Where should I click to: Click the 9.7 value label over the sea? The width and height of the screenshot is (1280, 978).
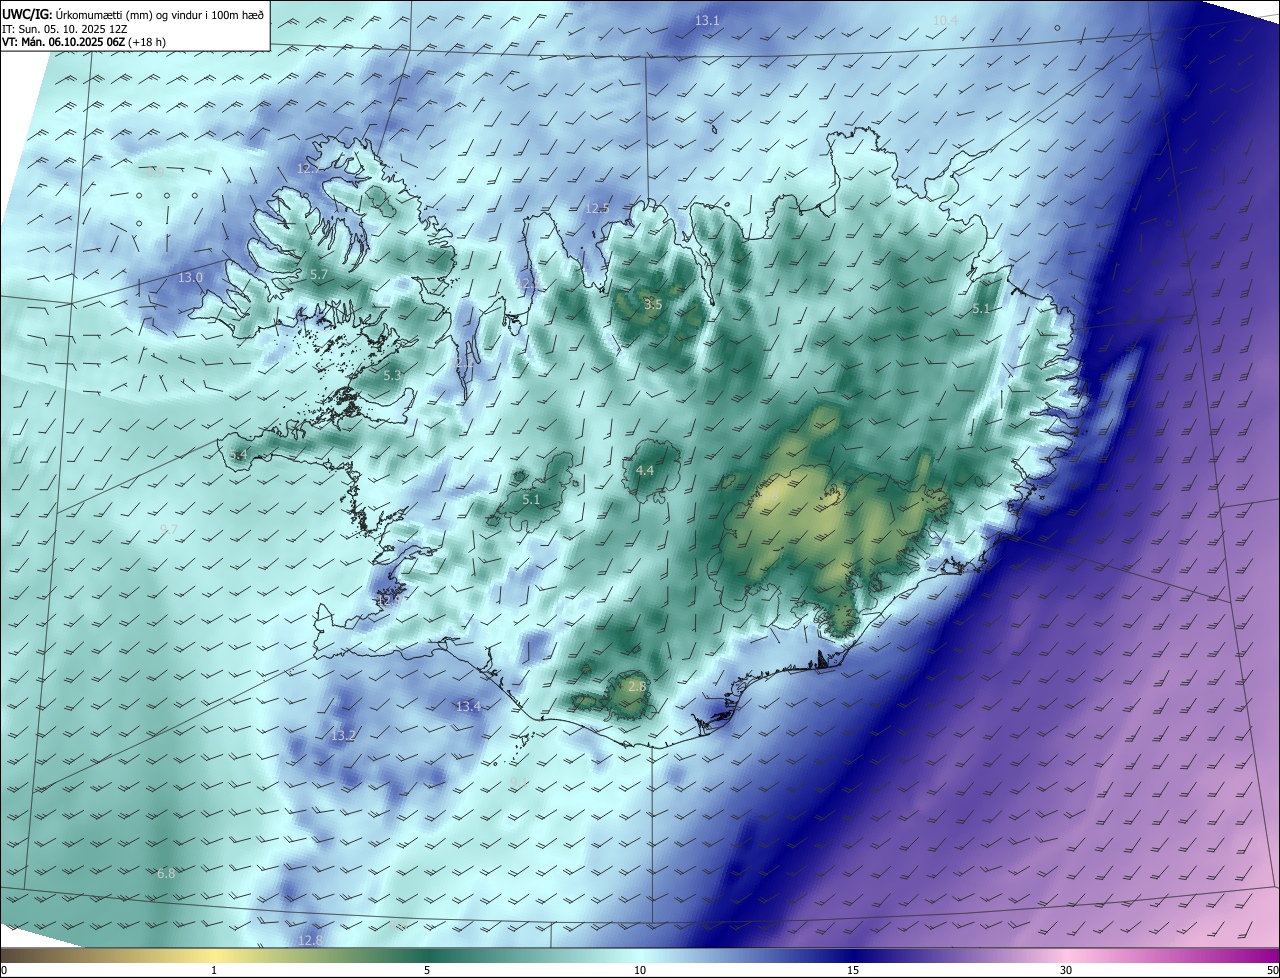click(168, 528)
